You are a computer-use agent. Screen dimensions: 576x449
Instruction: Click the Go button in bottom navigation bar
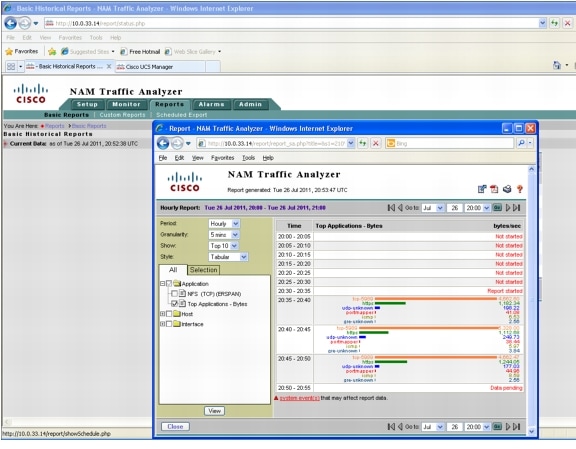click(x=497, y=427)
